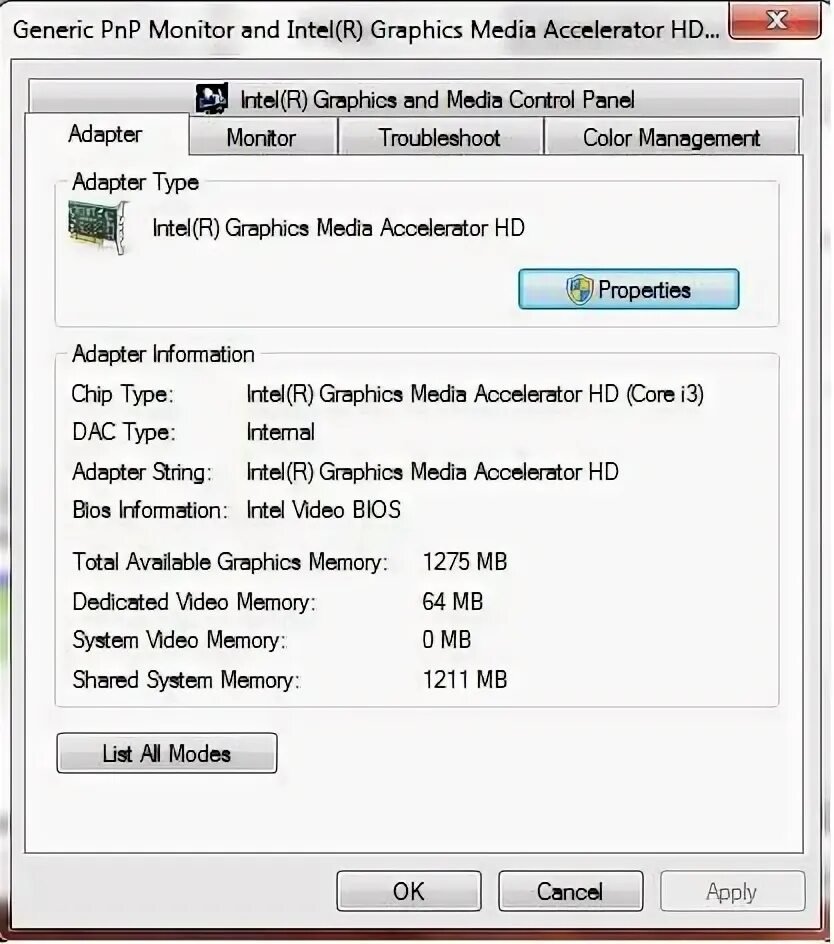The width and height of the screenshot is (834, 944).
Task: Click the dialog title bar text
Action: [366, 30]
